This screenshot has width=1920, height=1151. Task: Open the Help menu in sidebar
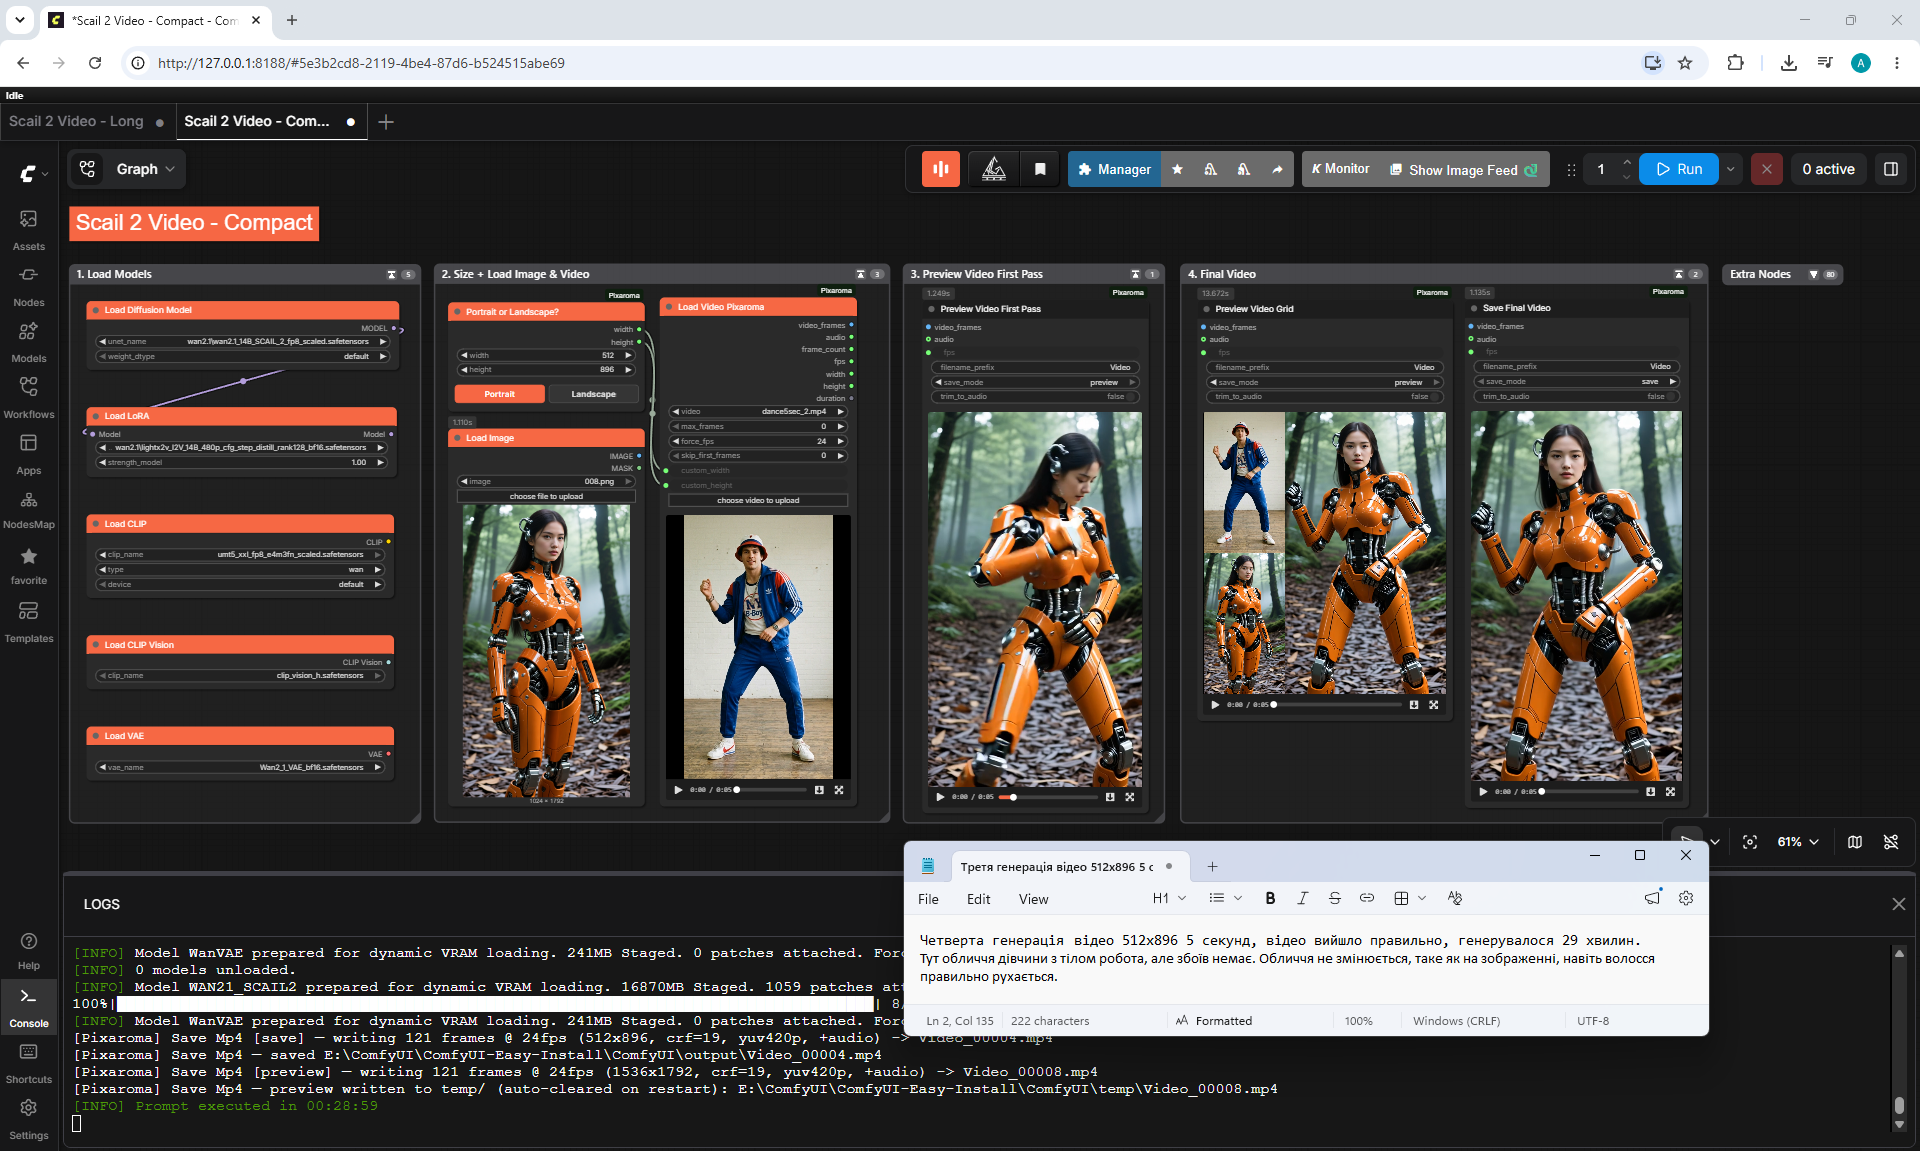pos(28,950)
